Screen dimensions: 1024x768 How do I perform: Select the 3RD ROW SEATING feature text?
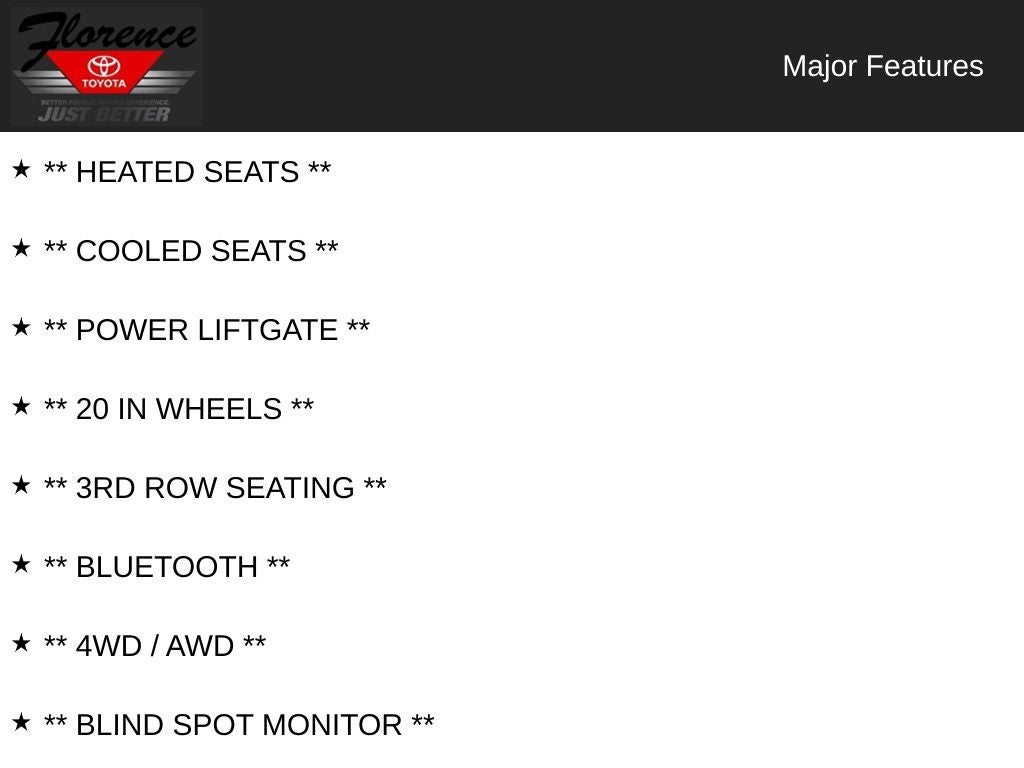(215, 488)
